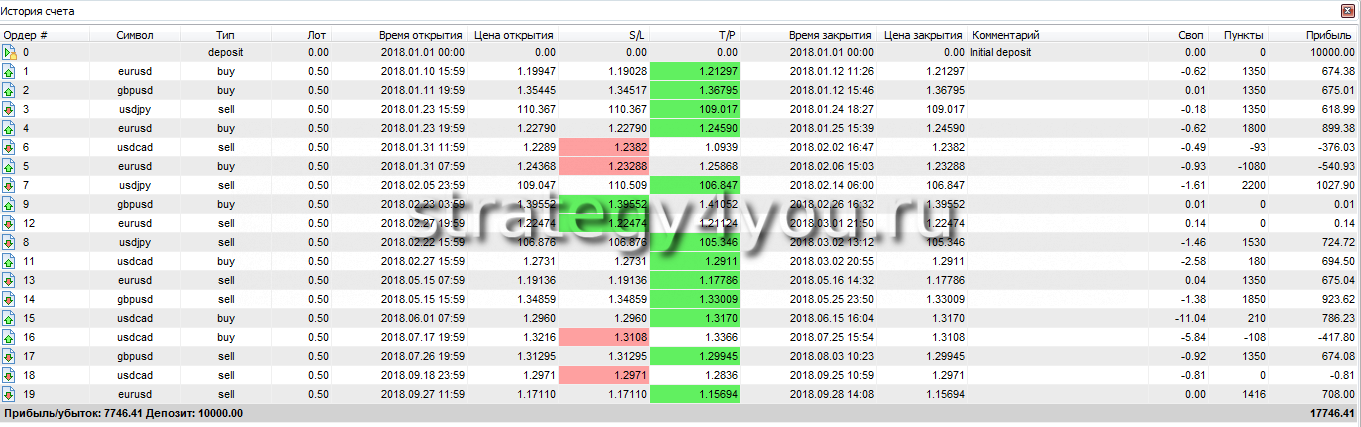1361x427 pixels.
Task: Click the Прибыль column header
Action: tap(1329, 35)
